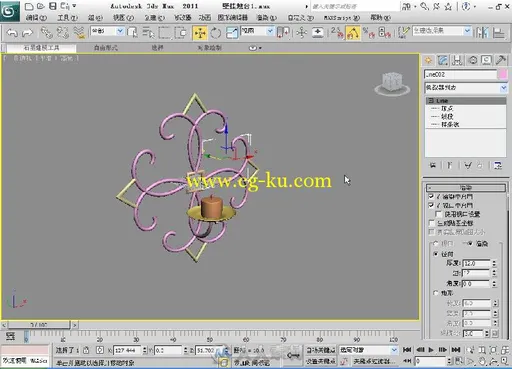Enable the fourth unchecked checkbox in rollout
This screenshot has width=512, height=369.
click(x=431, y=223)
